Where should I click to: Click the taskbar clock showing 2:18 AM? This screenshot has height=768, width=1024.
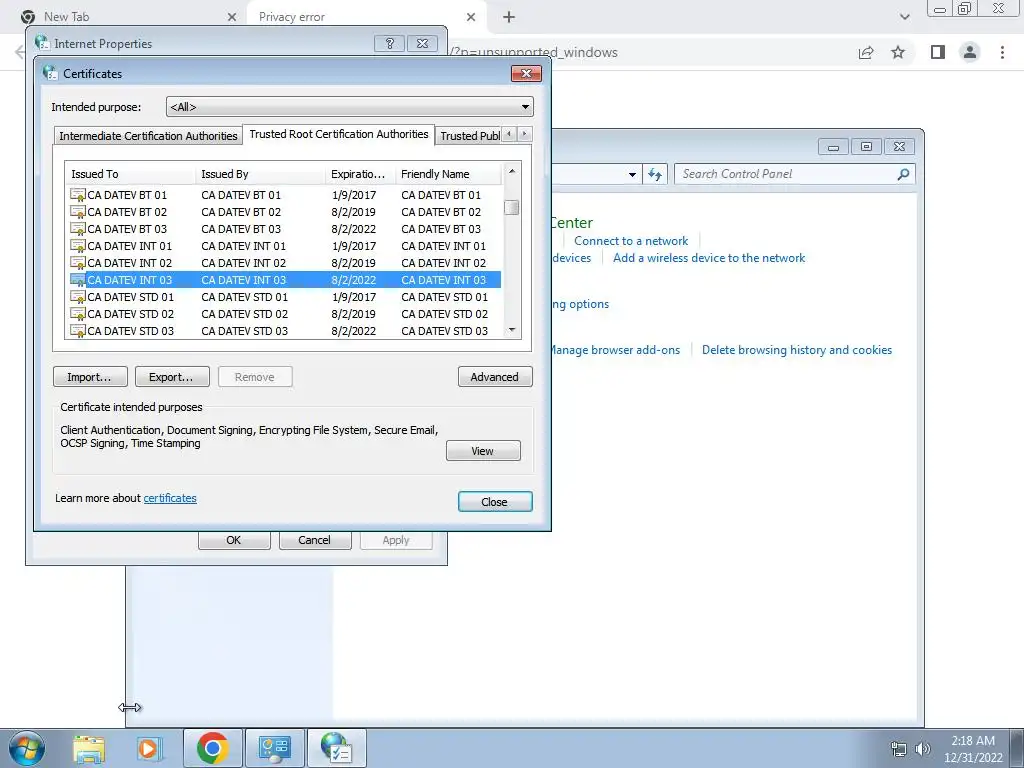point(973,749)
